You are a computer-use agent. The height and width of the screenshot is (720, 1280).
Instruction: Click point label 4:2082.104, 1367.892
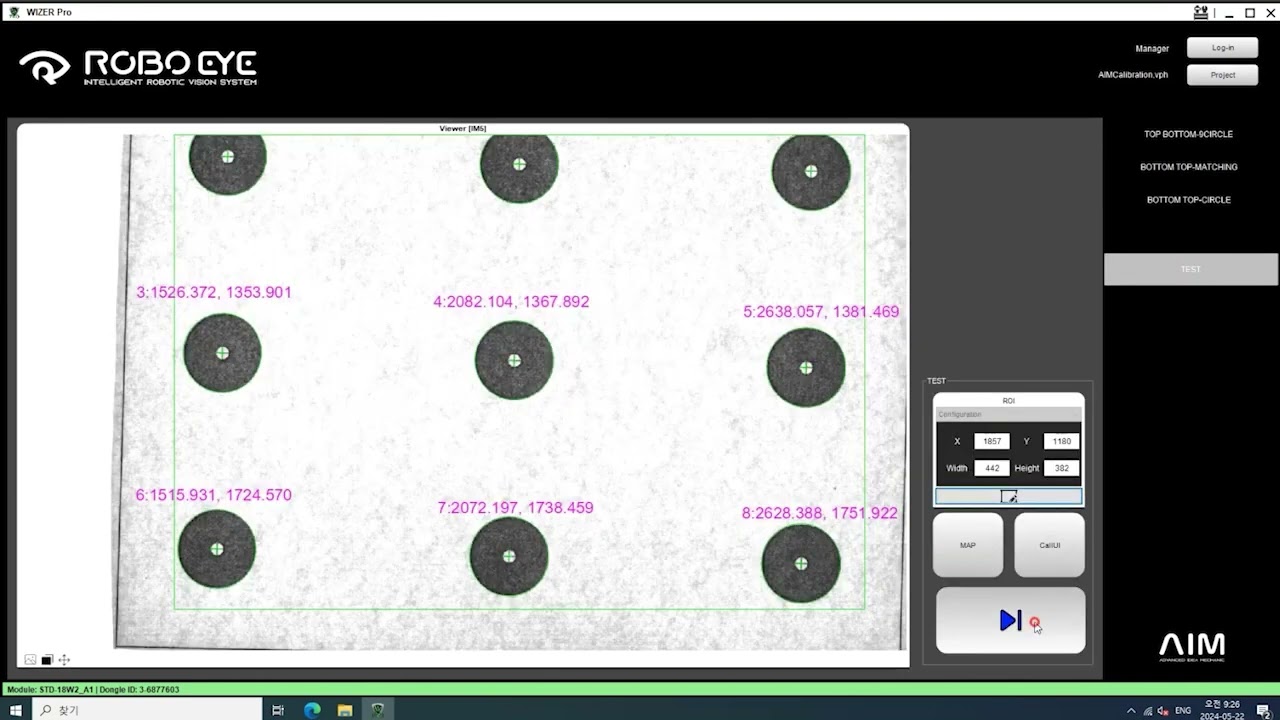[x=511, y=302]
